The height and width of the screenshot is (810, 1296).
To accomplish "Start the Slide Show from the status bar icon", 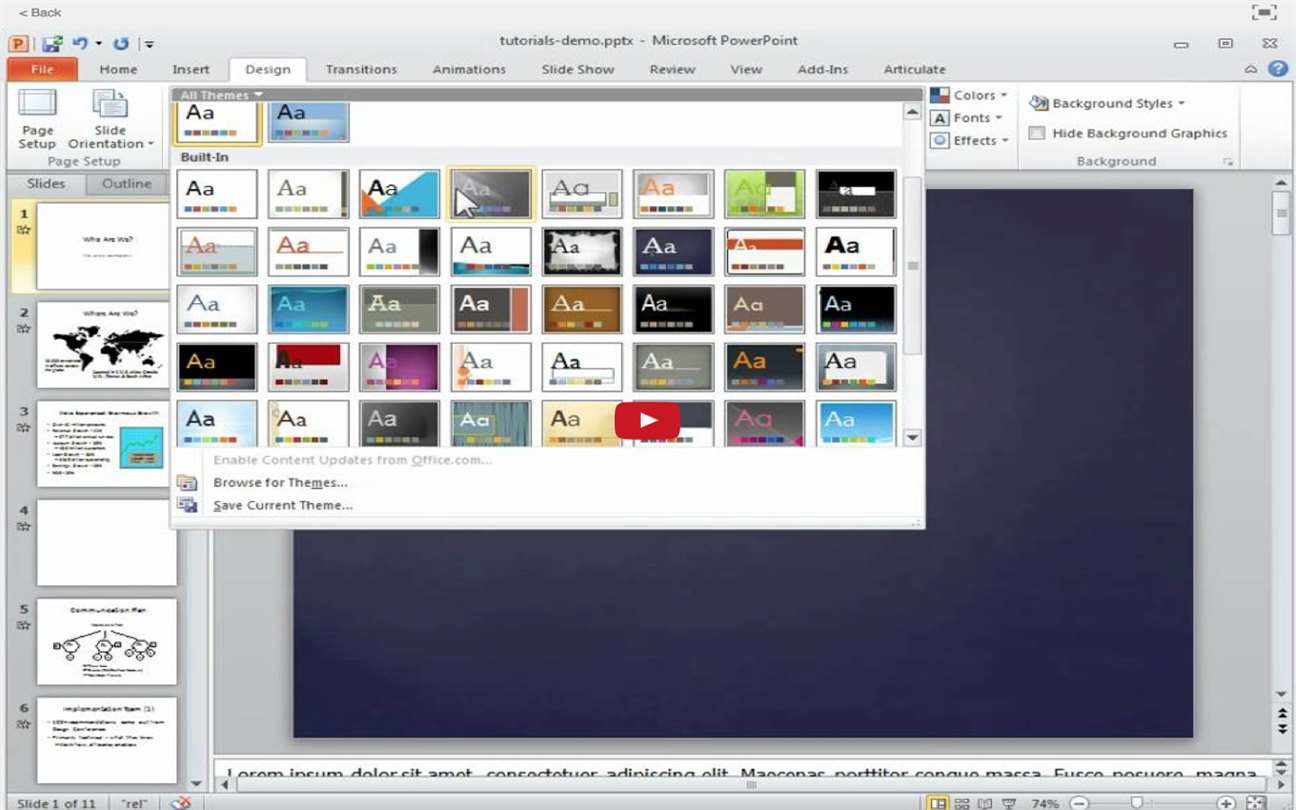I will (1007, 803).
